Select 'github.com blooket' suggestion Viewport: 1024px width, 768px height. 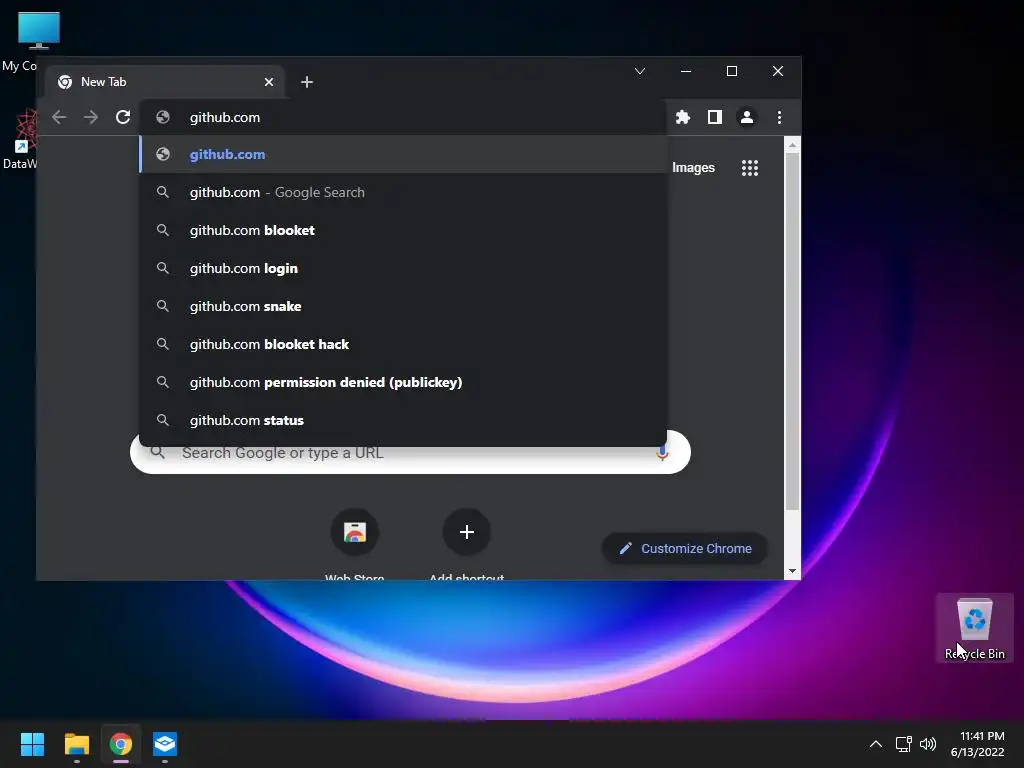403,230
